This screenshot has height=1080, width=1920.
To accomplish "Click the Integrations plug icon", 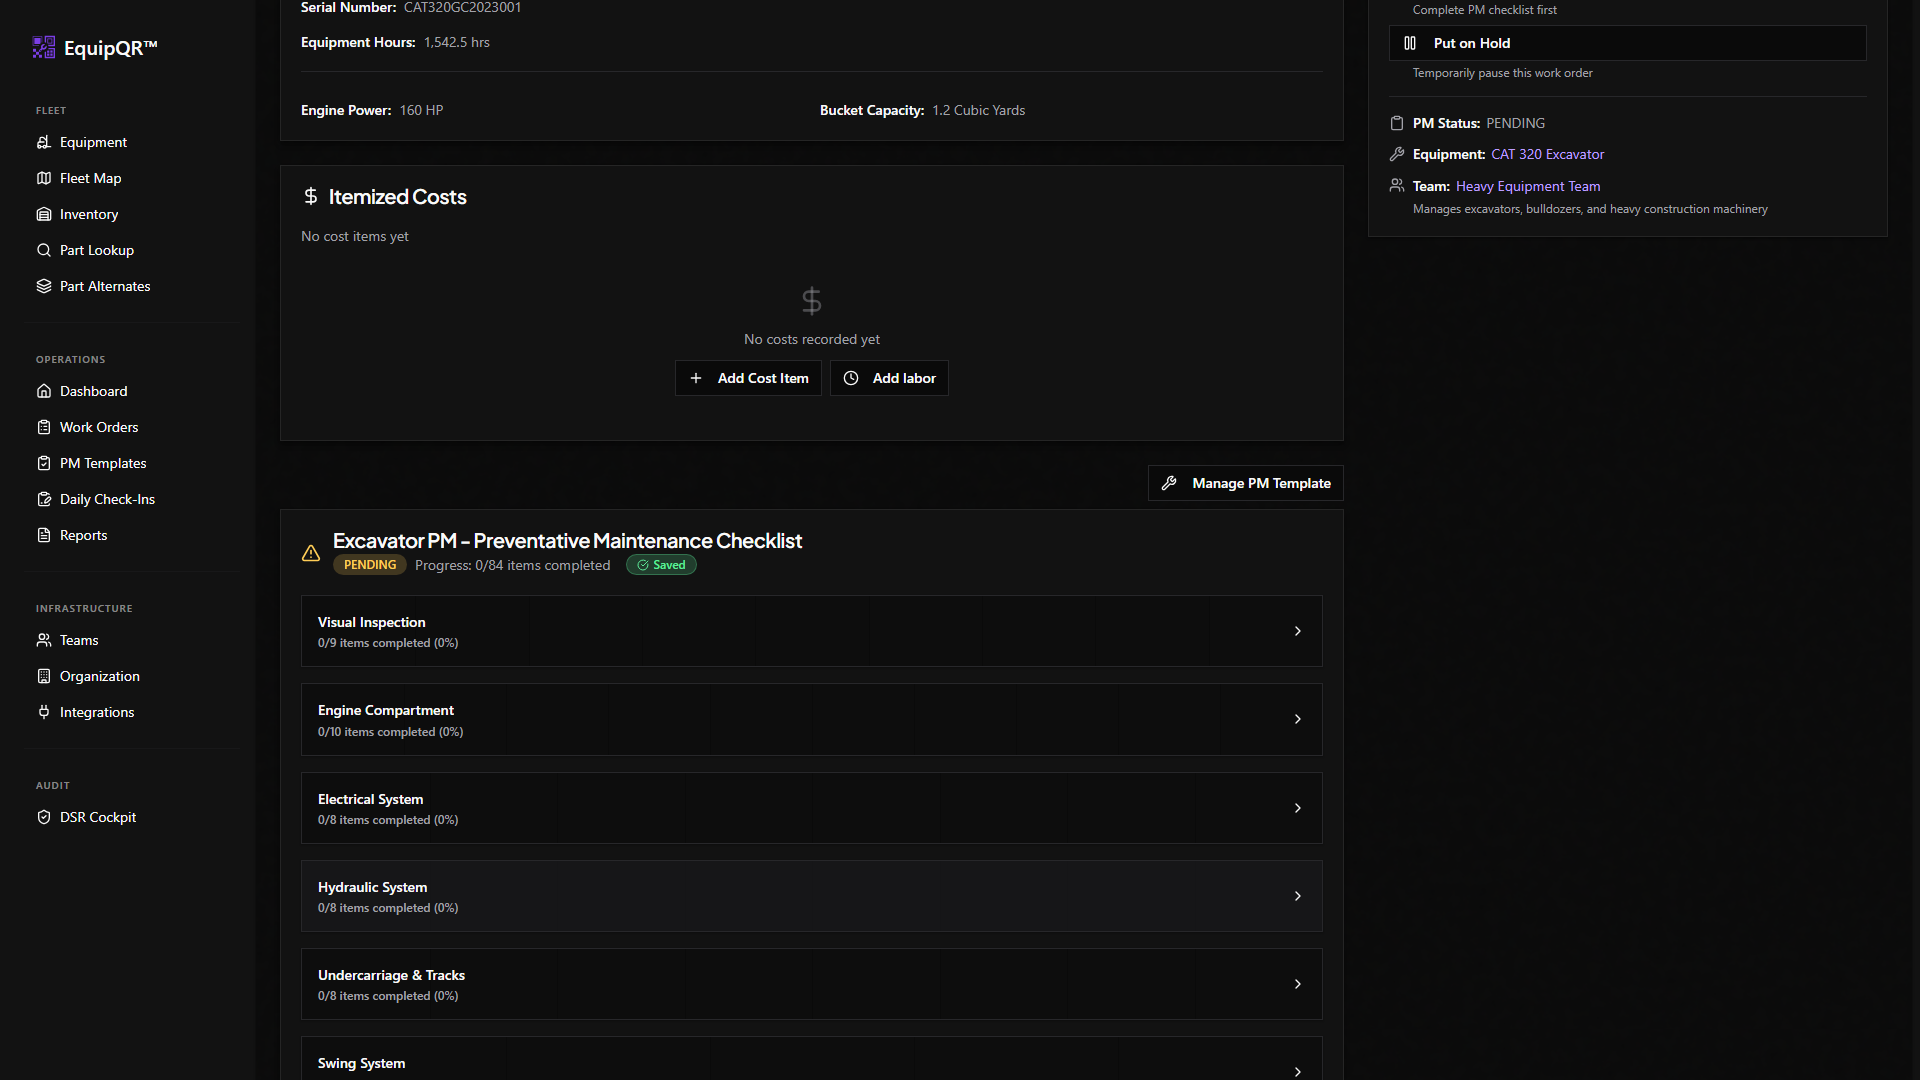I will click(x=44, y=712).
